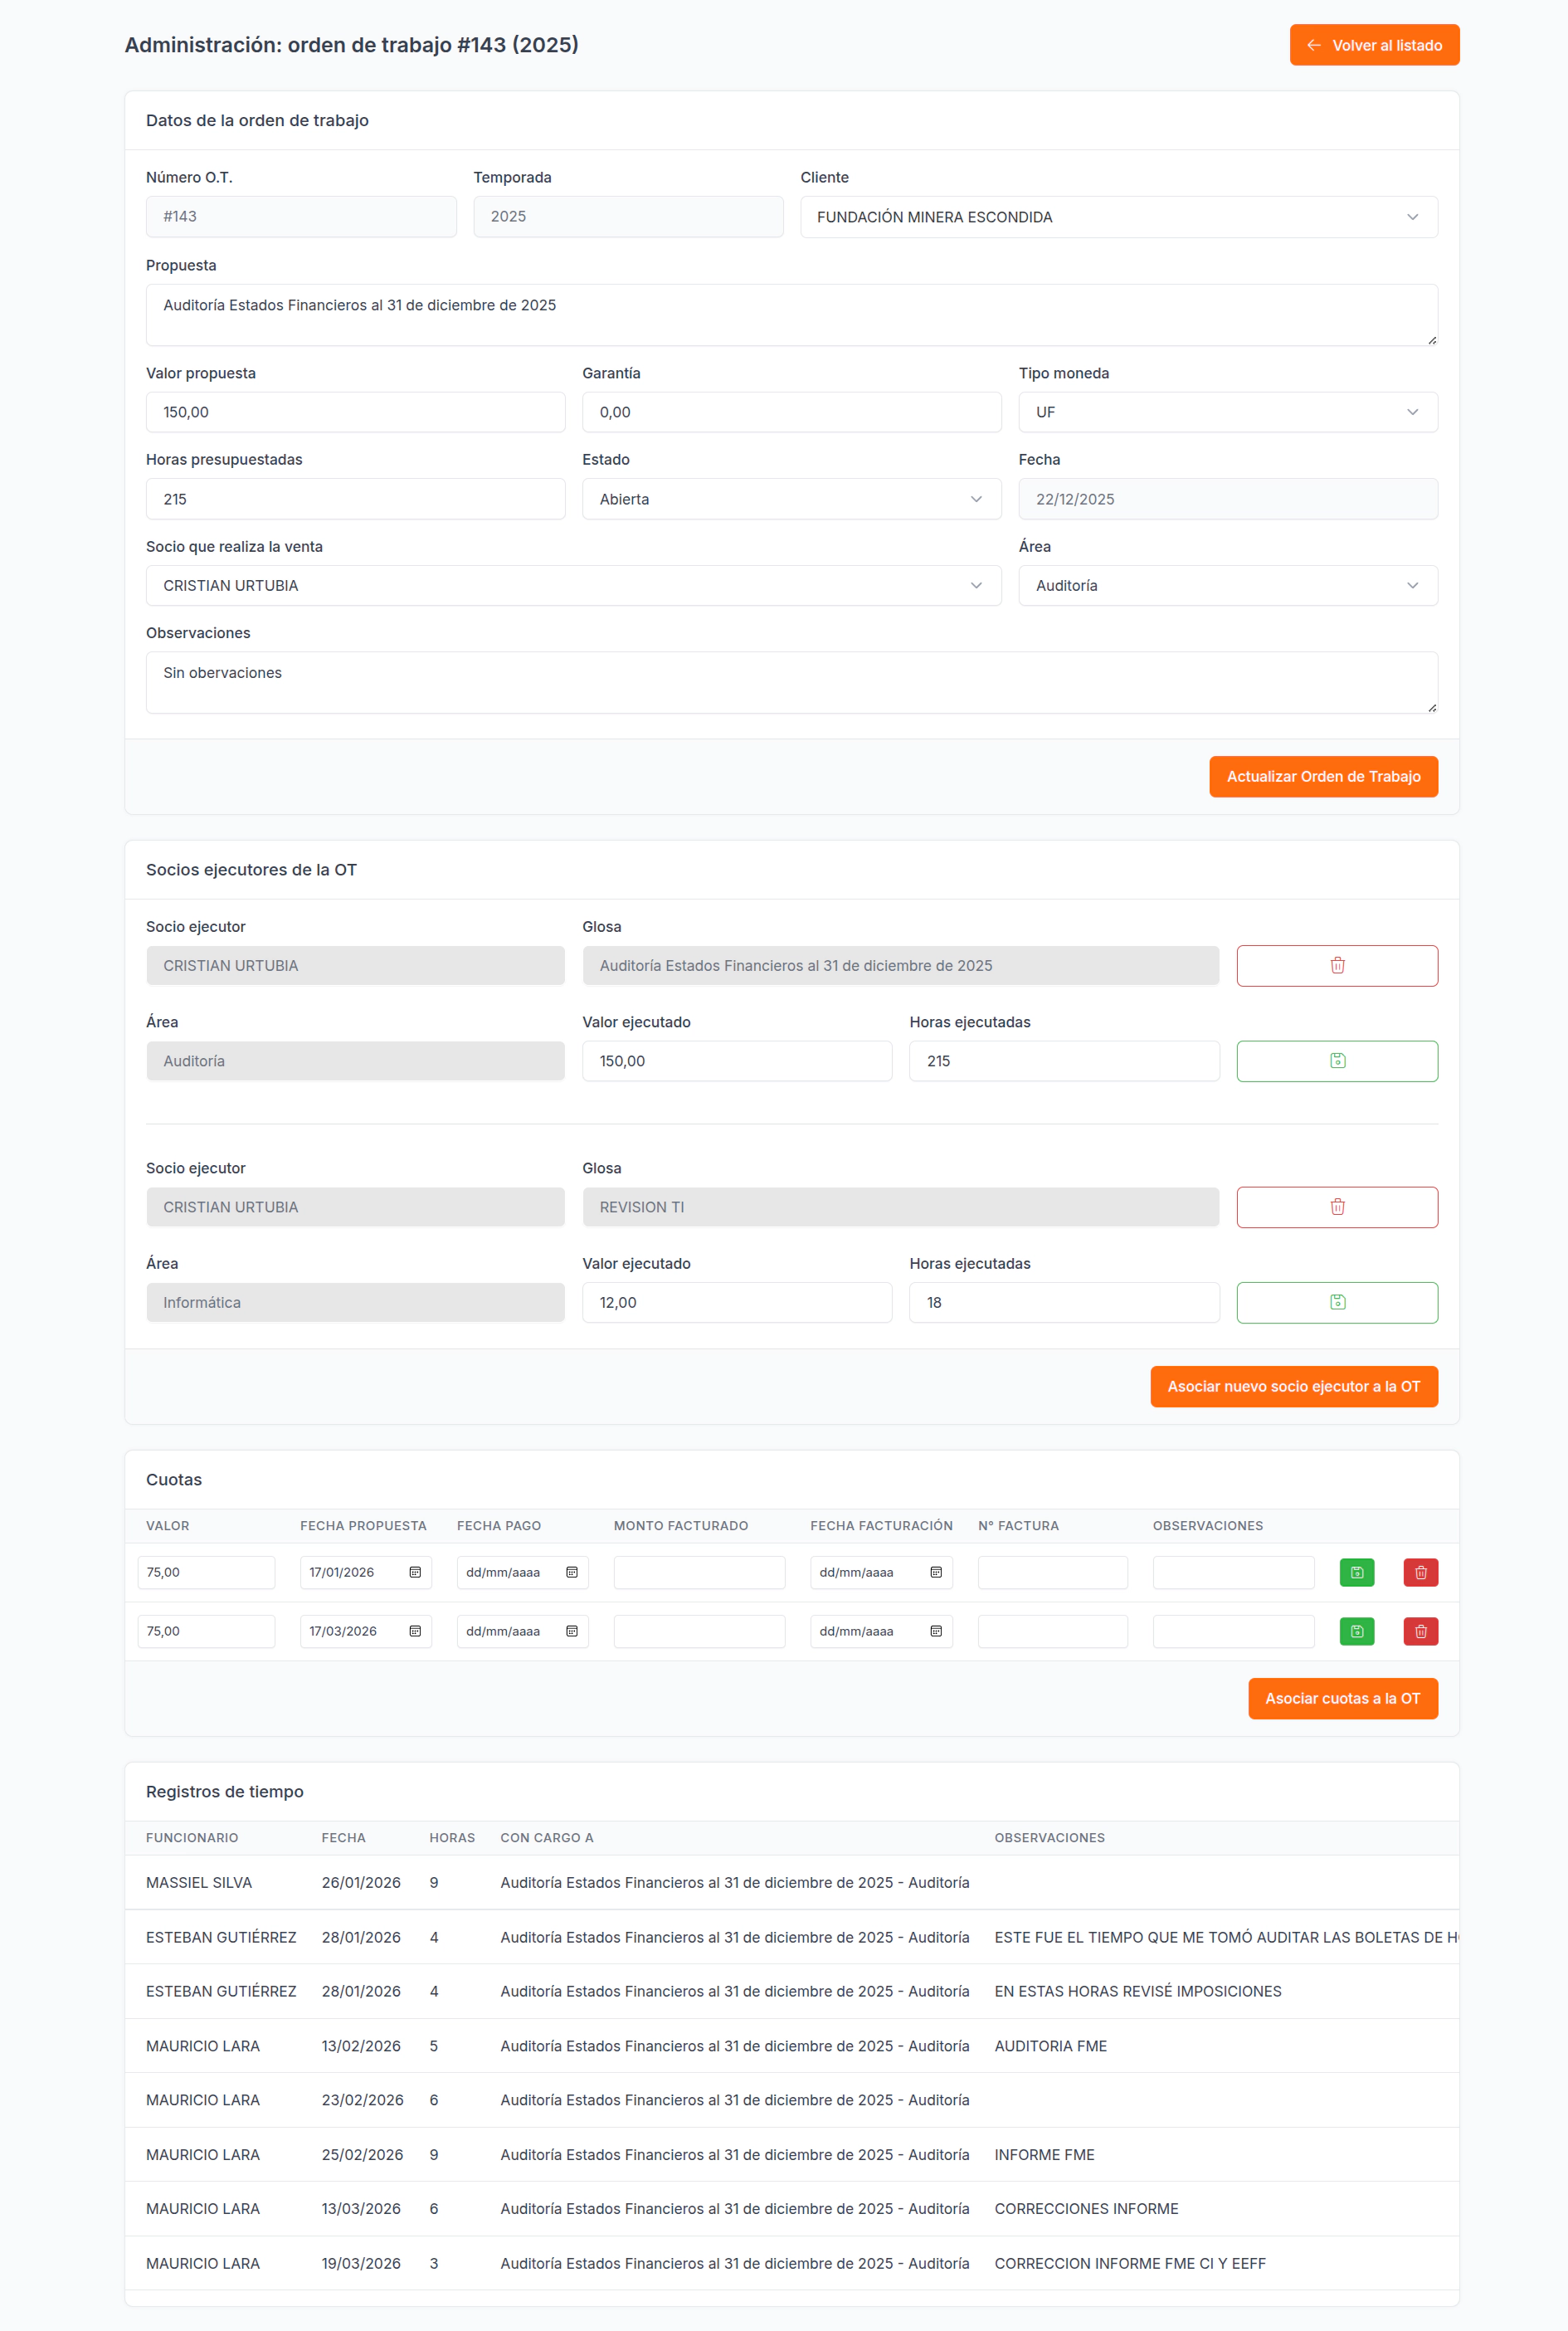This screenshot has width=1568, height=2331.
Task: Open Socio que realiza la venta dropdown
Action: point(573,585)
